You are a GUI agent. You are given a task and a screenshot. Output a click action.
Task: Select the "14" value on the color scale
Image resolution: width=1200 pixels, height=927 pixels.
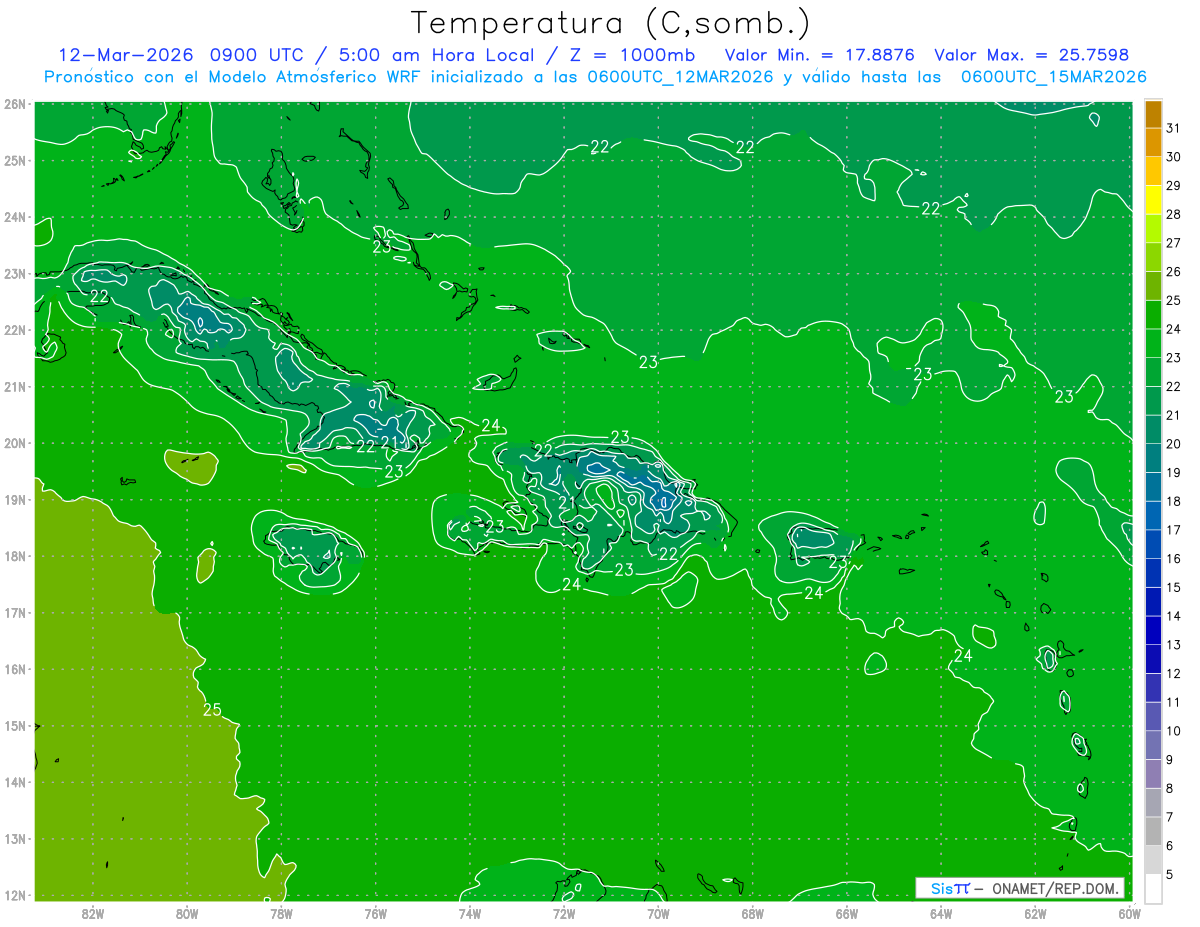tap(1173, 616)
